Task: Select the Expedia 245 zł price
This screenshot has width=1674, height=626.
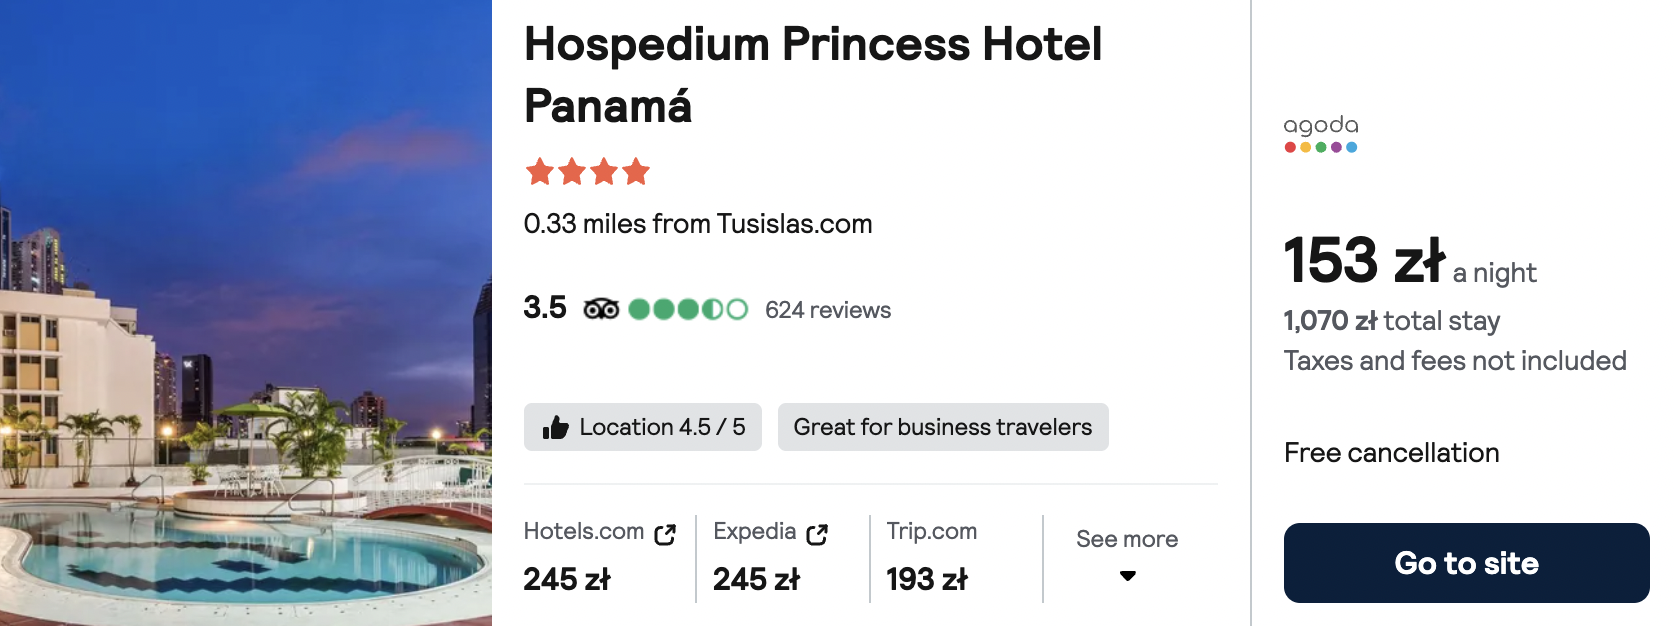Action: [x=756, y=579]
